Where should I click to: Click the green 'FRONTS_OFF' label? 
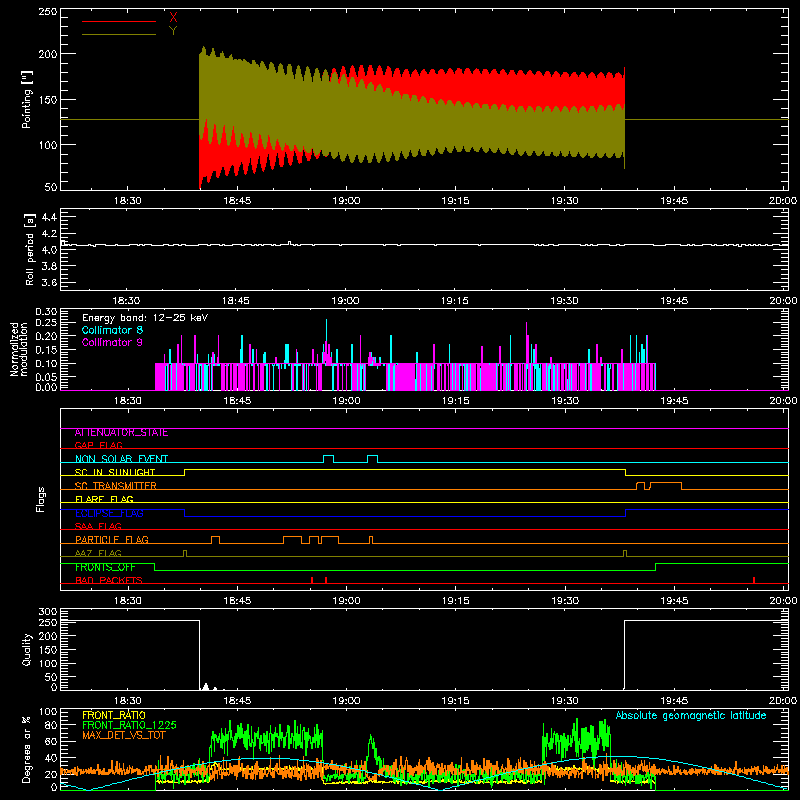pos(105,567)
